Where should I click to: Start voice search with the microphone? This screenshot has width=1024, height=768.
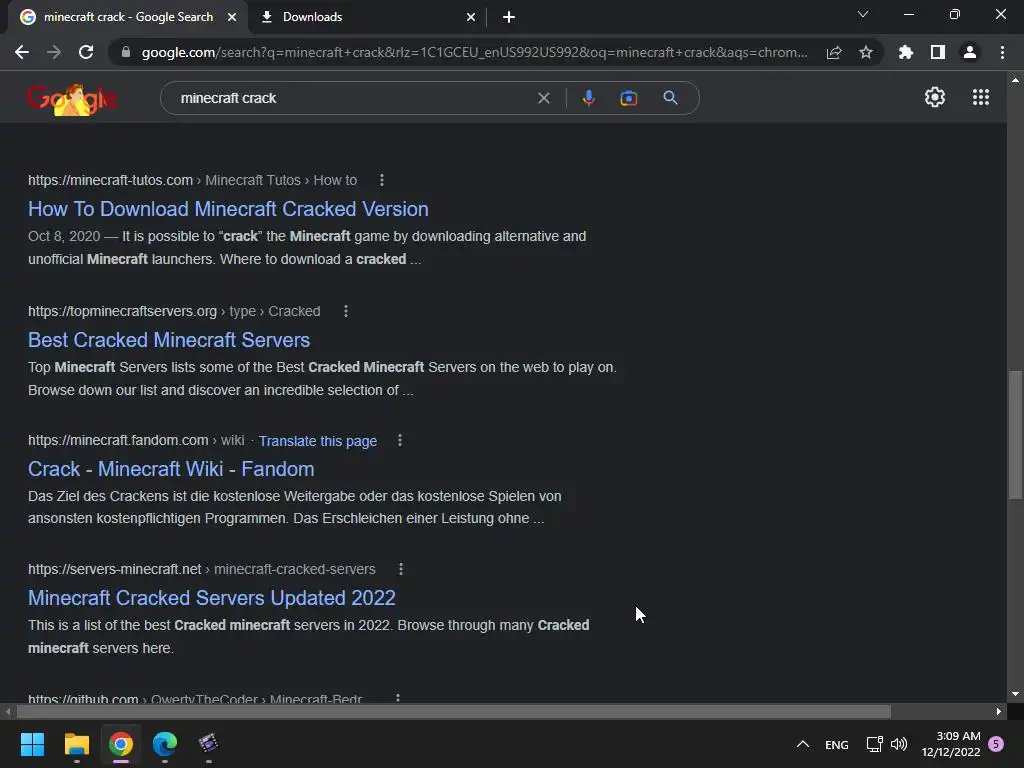coord(588,98)
